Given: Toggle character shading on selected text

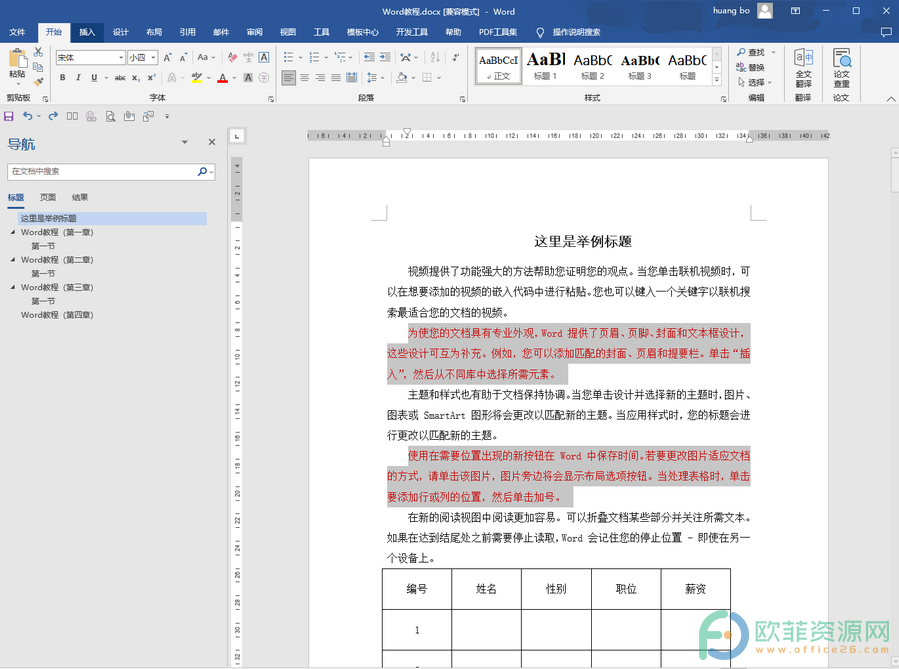Looking at the screenshot, I should click(248, 77).
